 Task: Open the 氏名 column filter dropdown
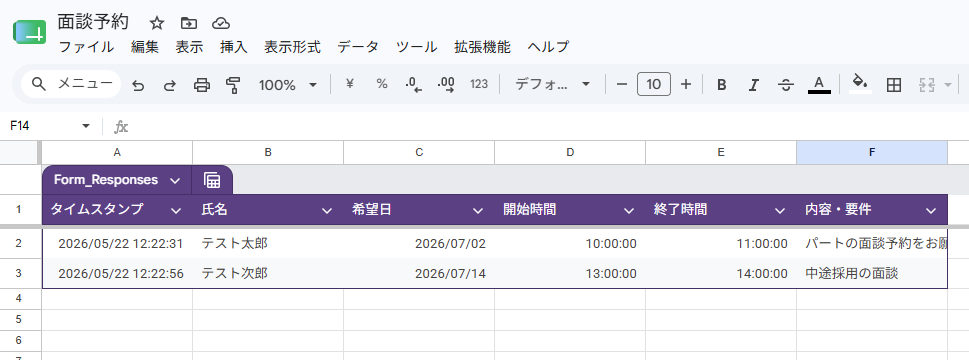point(327,211)
